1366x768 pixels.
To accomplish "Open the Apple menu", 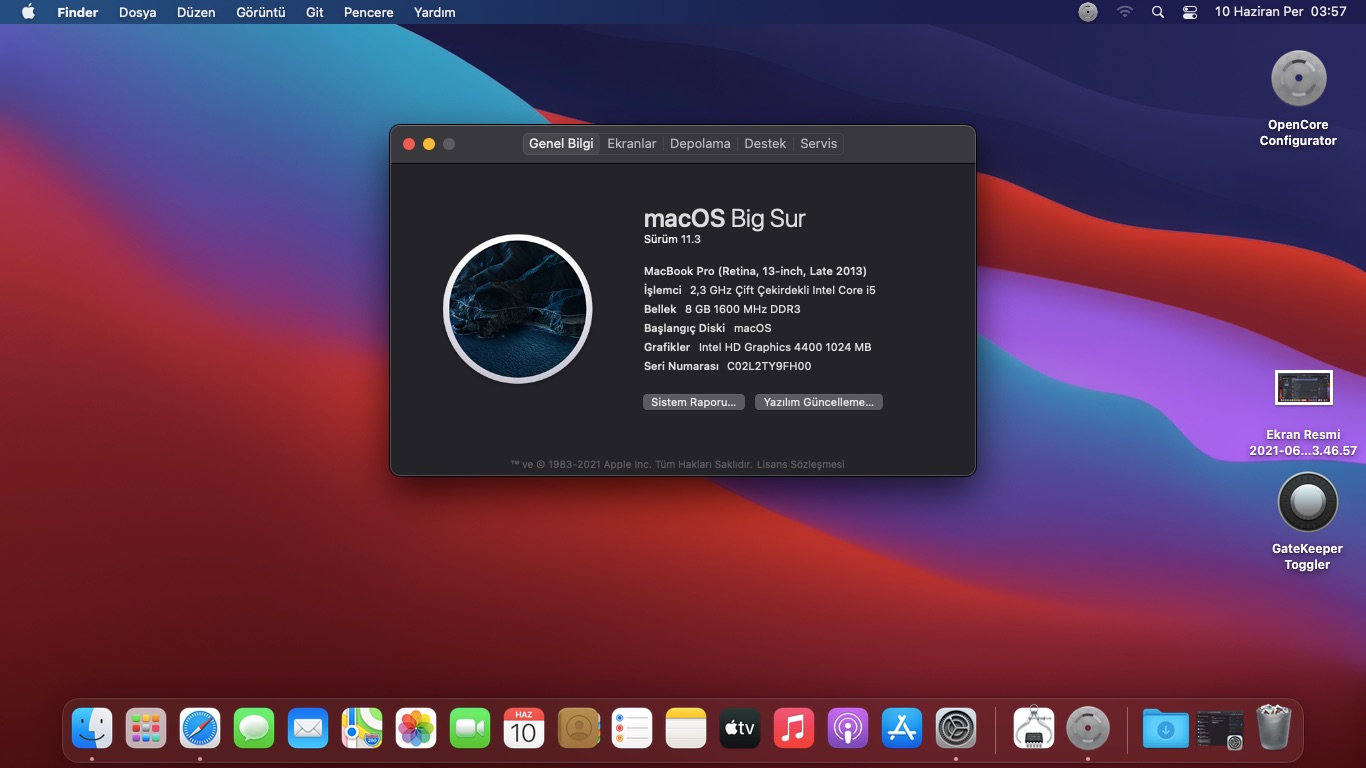I will click(x=28, y=12).
